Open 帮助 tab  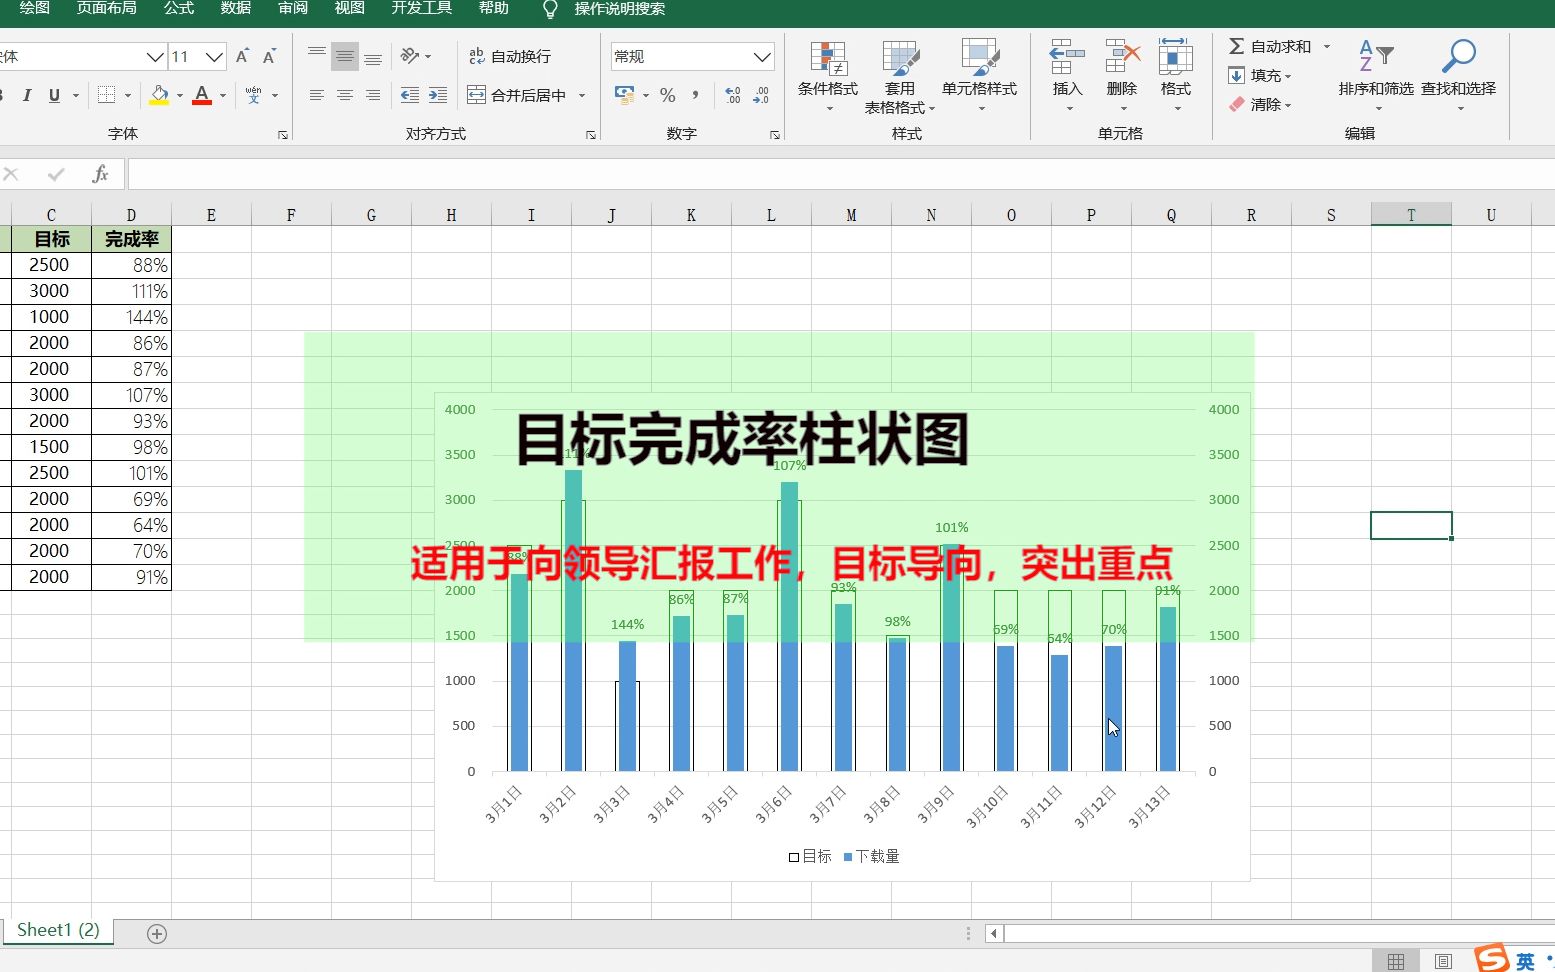tap(494, 8)
